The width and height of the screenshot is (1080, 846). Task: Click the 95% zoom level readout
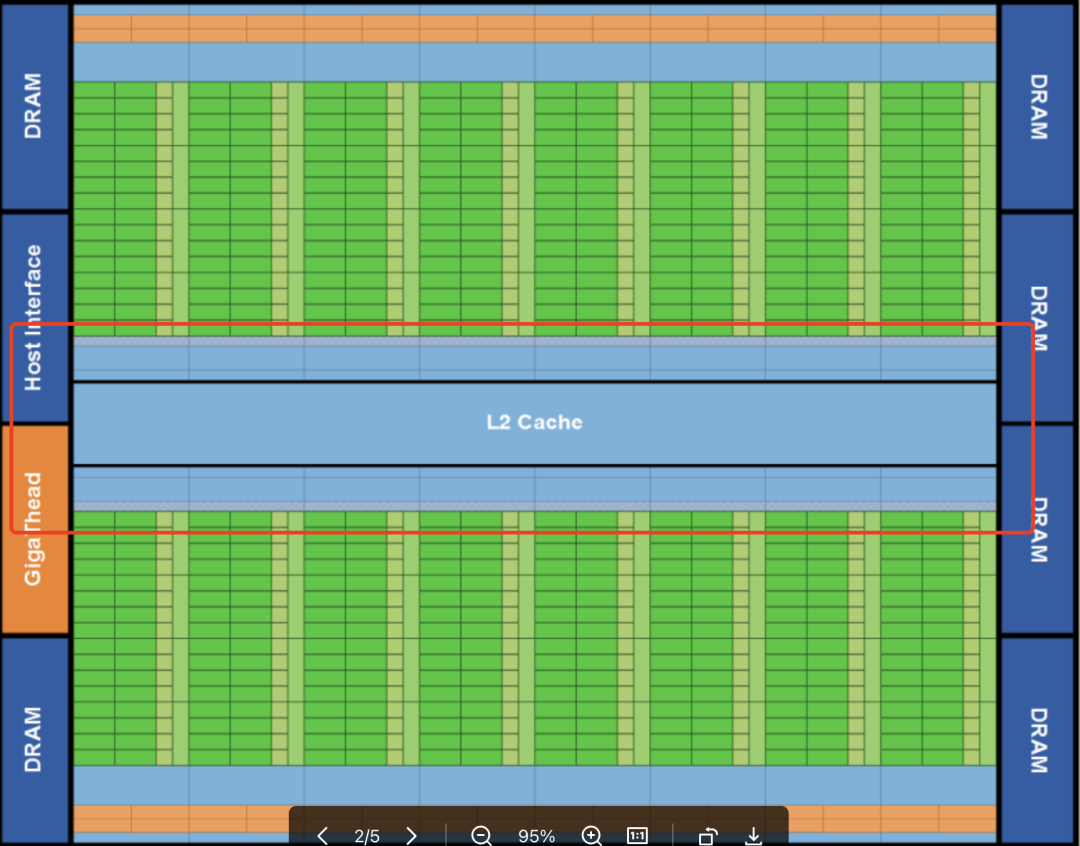tap(537, 836)
